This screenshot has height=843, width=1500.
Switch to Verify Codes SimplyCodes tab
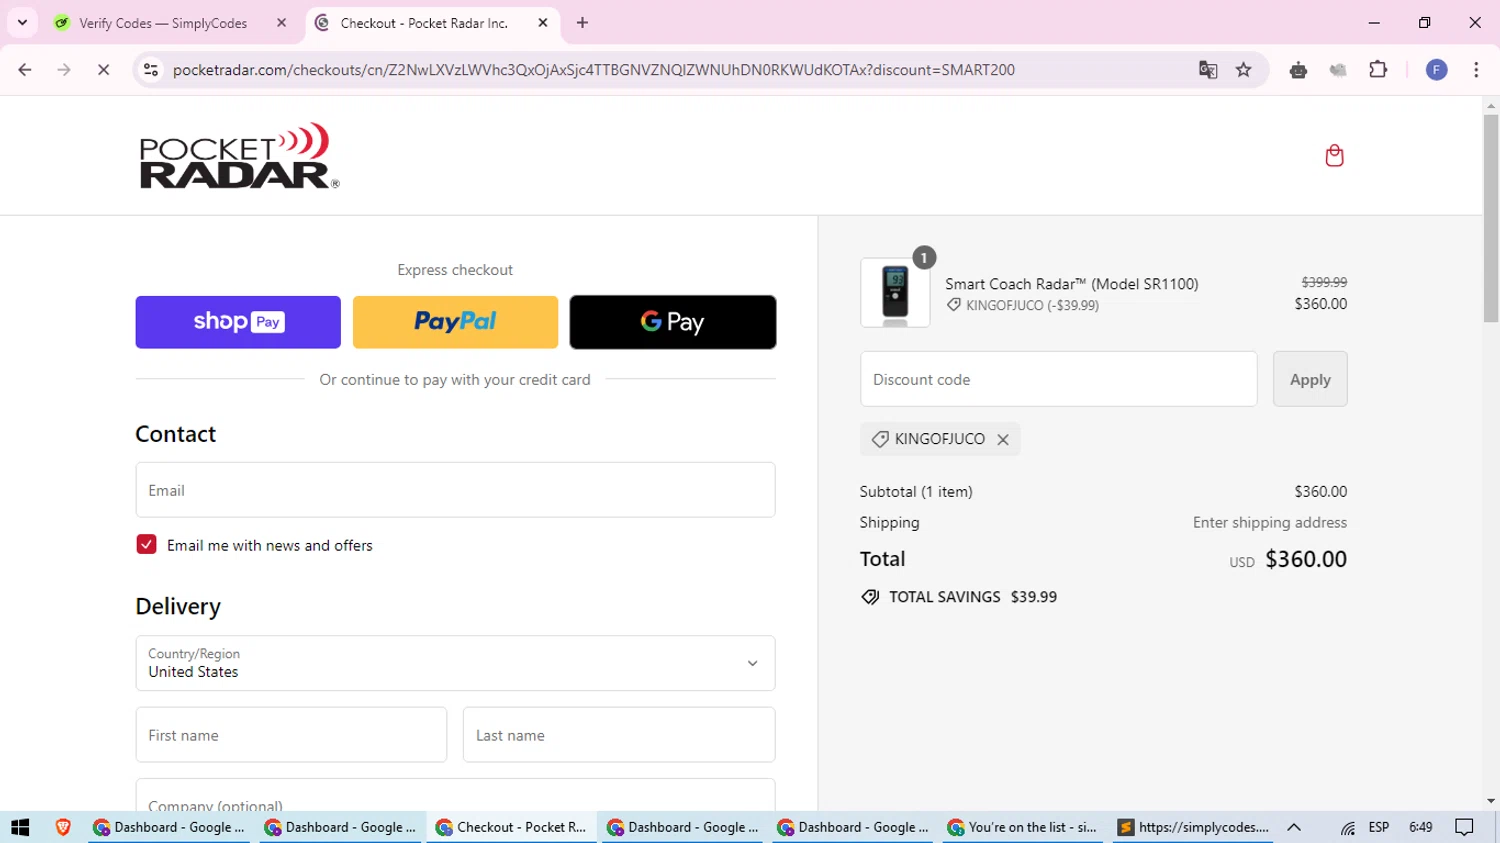[x=163, y=23]
